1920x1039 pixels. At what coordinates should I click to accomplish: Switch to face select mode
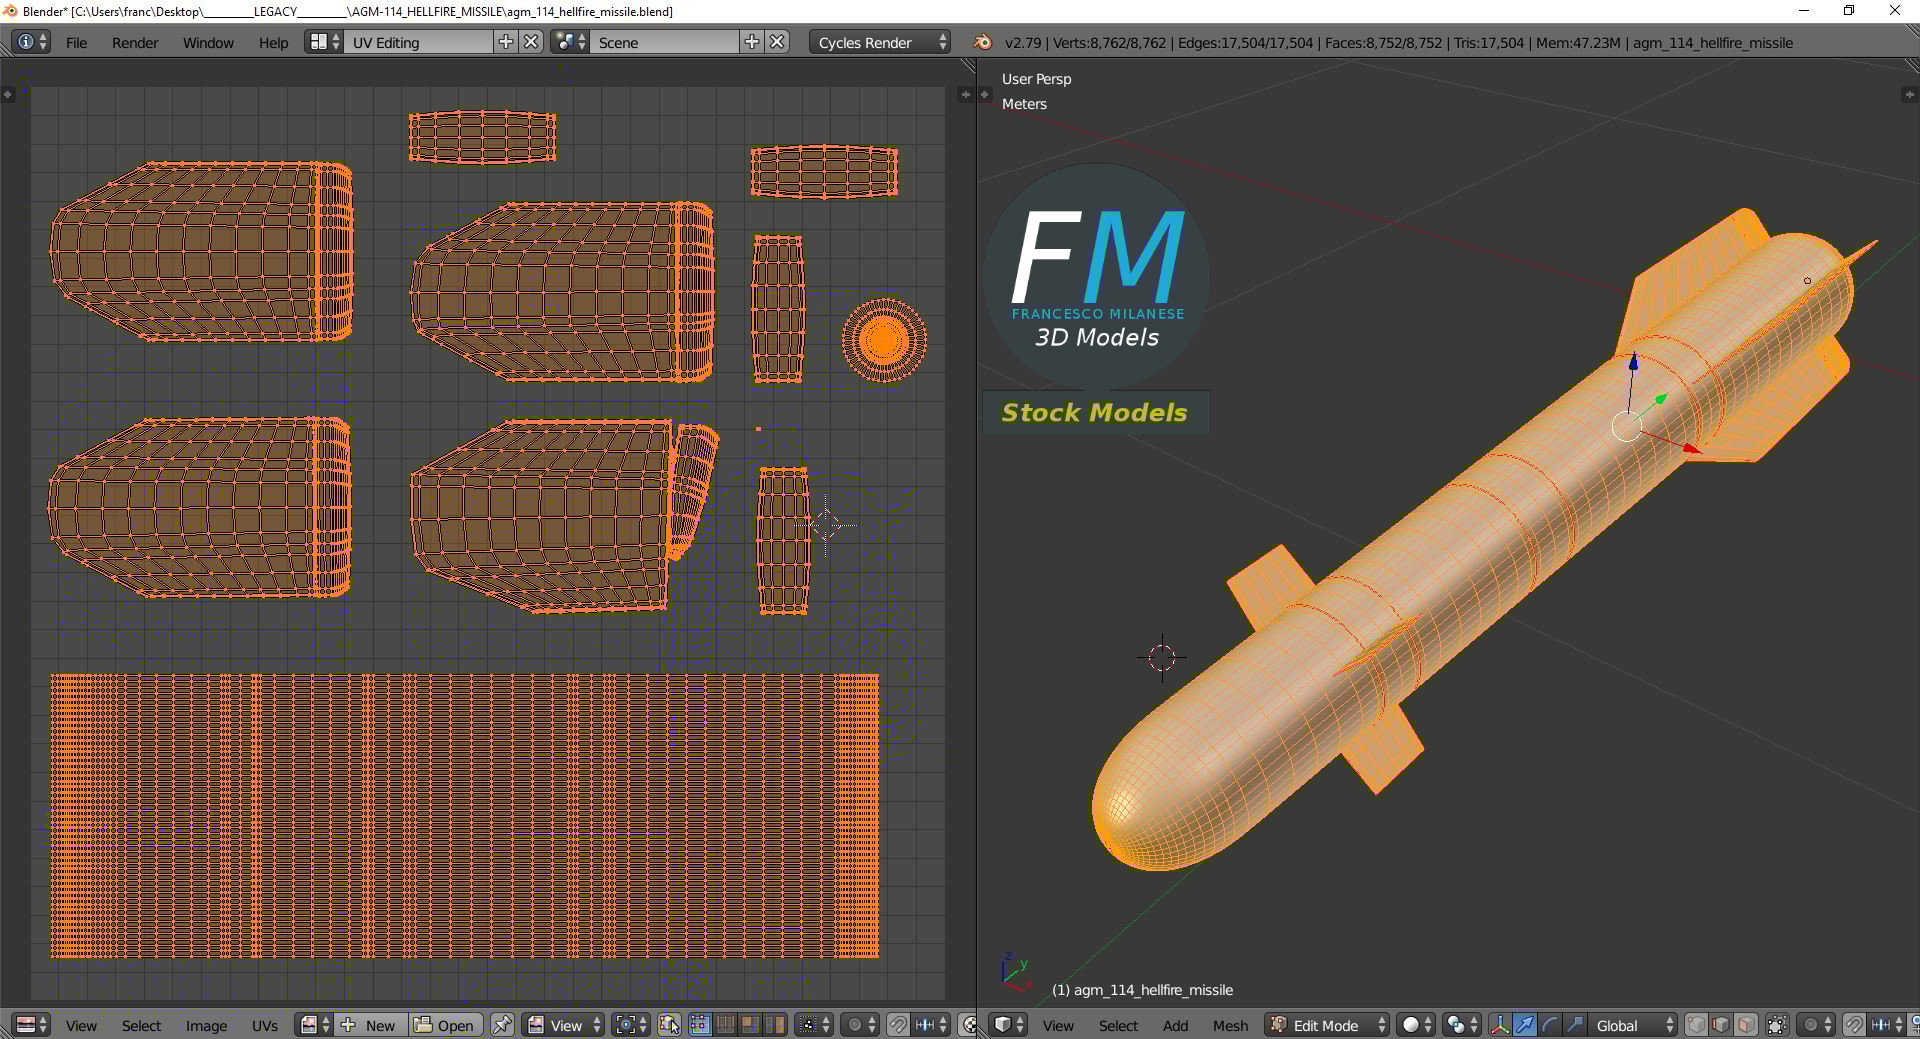[1746, 1025]
